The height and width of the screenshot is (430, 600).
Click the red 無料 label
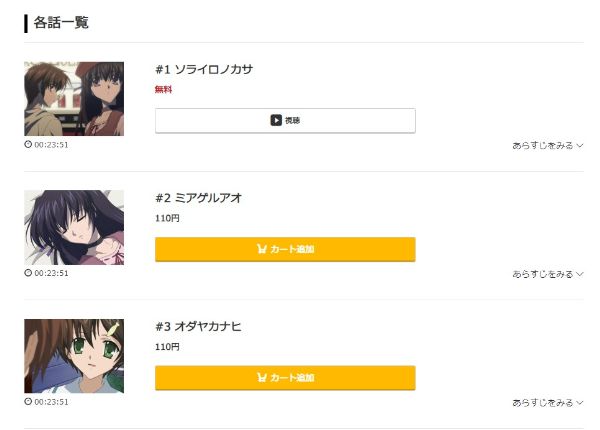click(x=163, y=89)
